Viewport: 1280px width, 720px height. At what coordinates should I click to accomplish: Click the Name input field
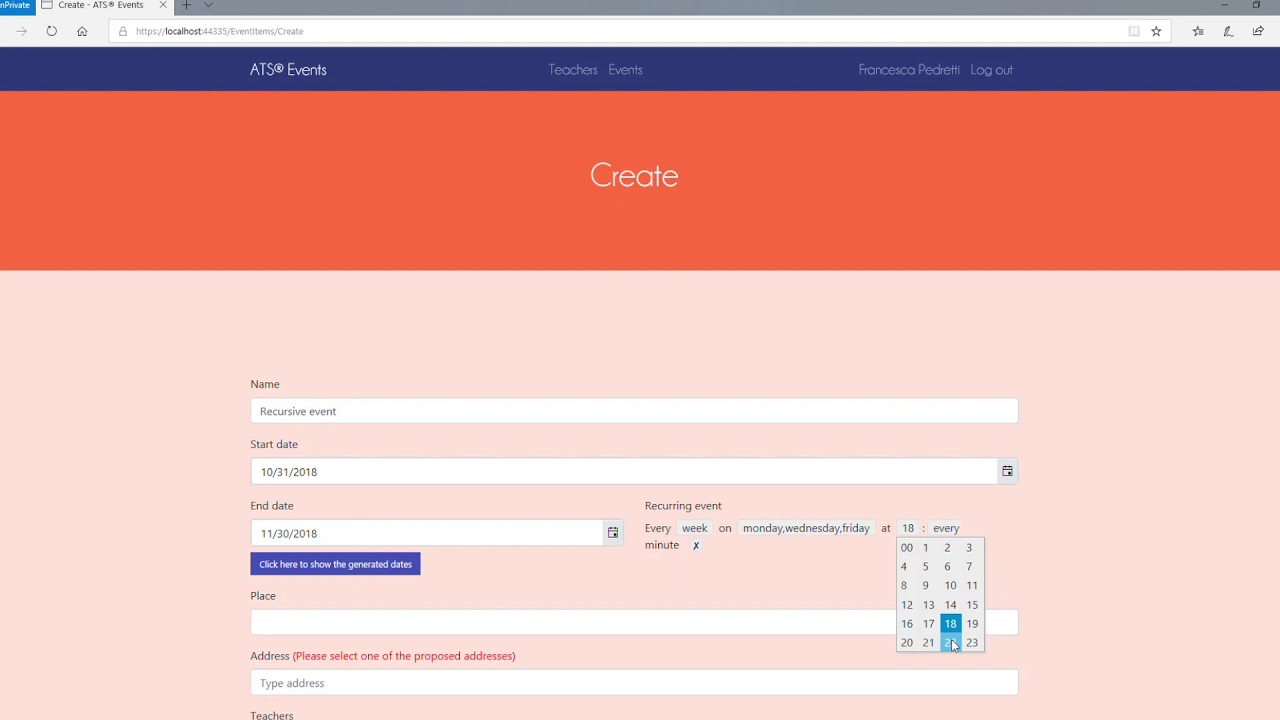(634, 411)
